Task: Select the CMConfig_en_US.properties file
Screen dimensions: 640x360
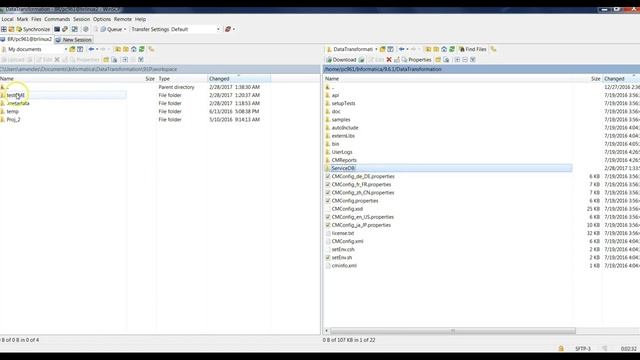Action: pyautogui.click(x=362, y=217)
